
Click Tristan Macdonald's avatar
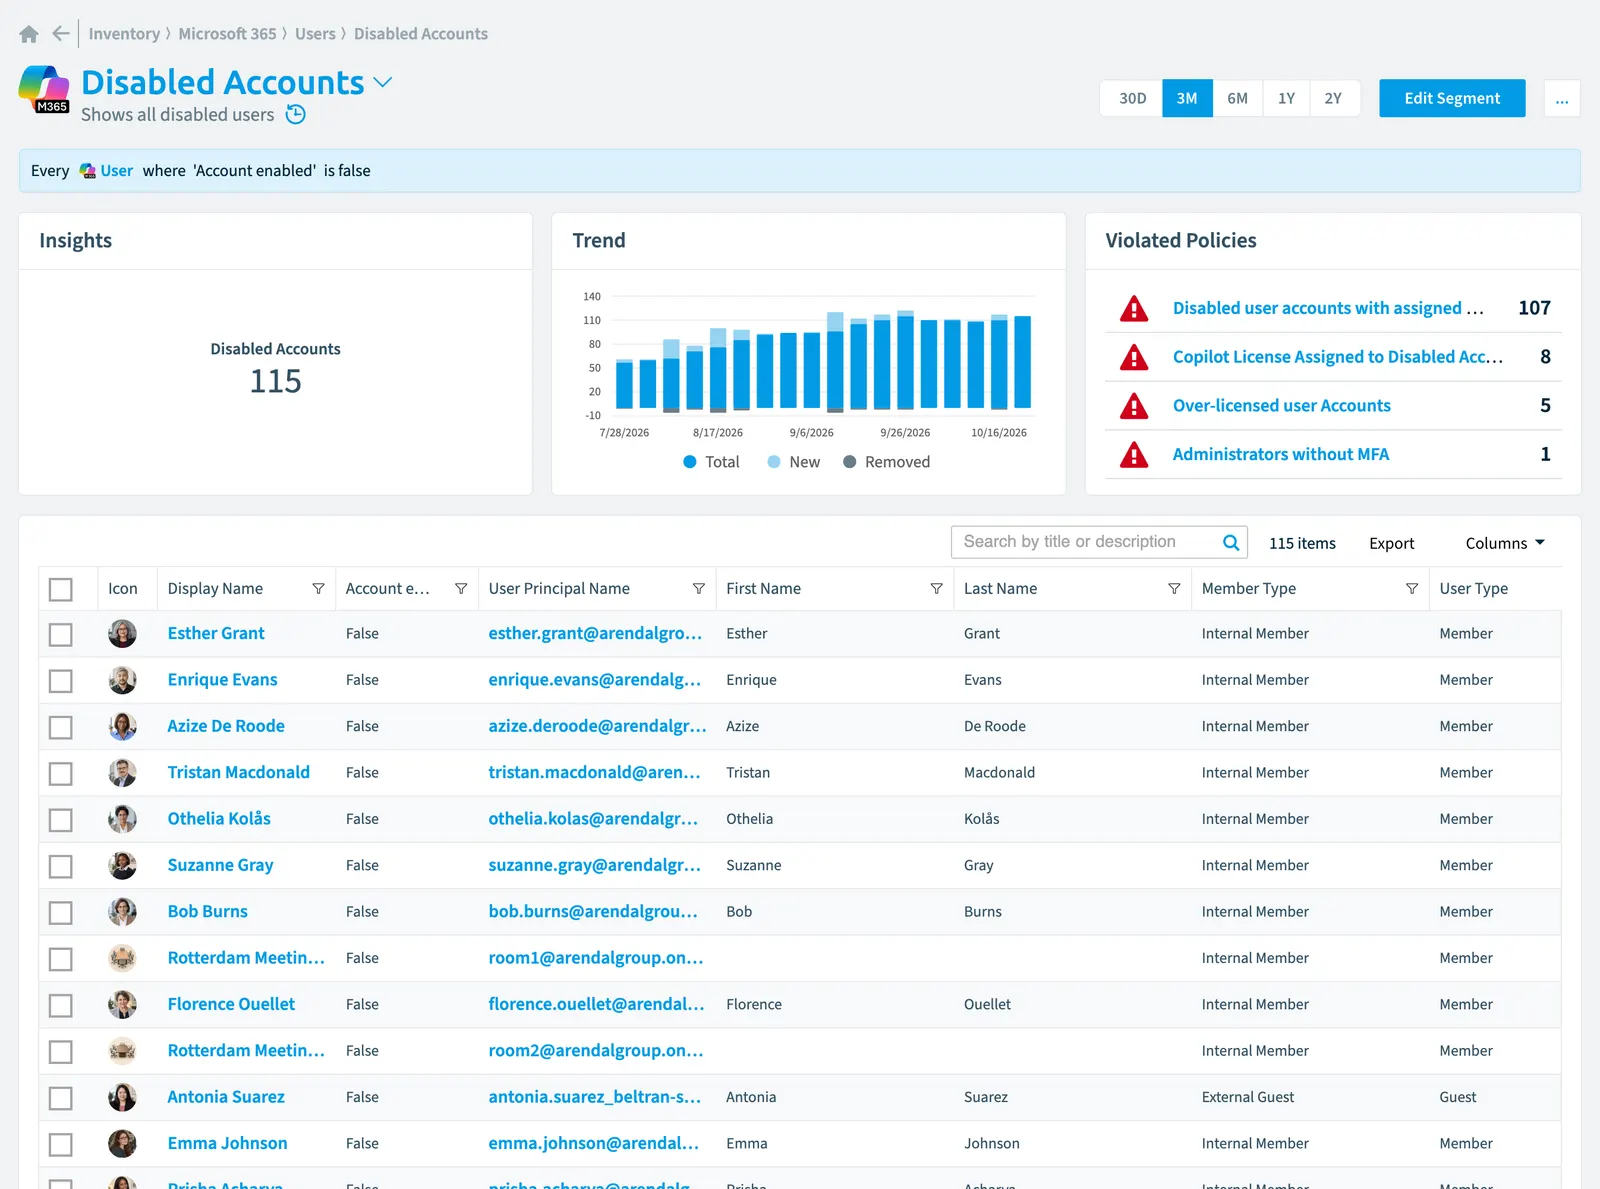[122, 773]
